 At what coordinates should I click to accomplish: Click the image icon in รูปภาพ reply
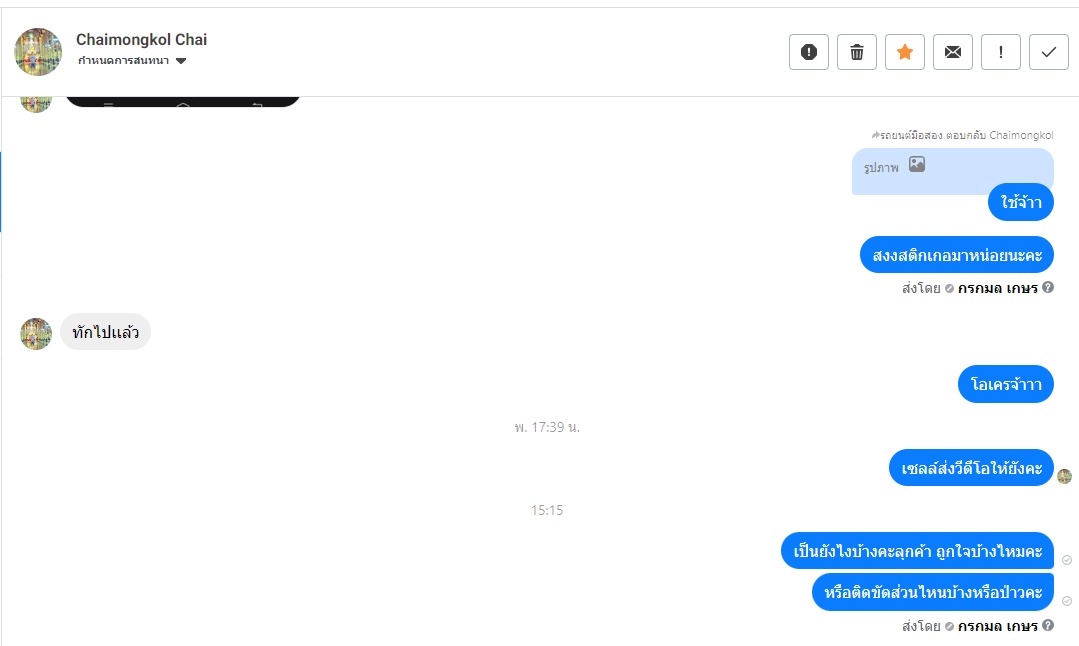click(x=917, y=164)
